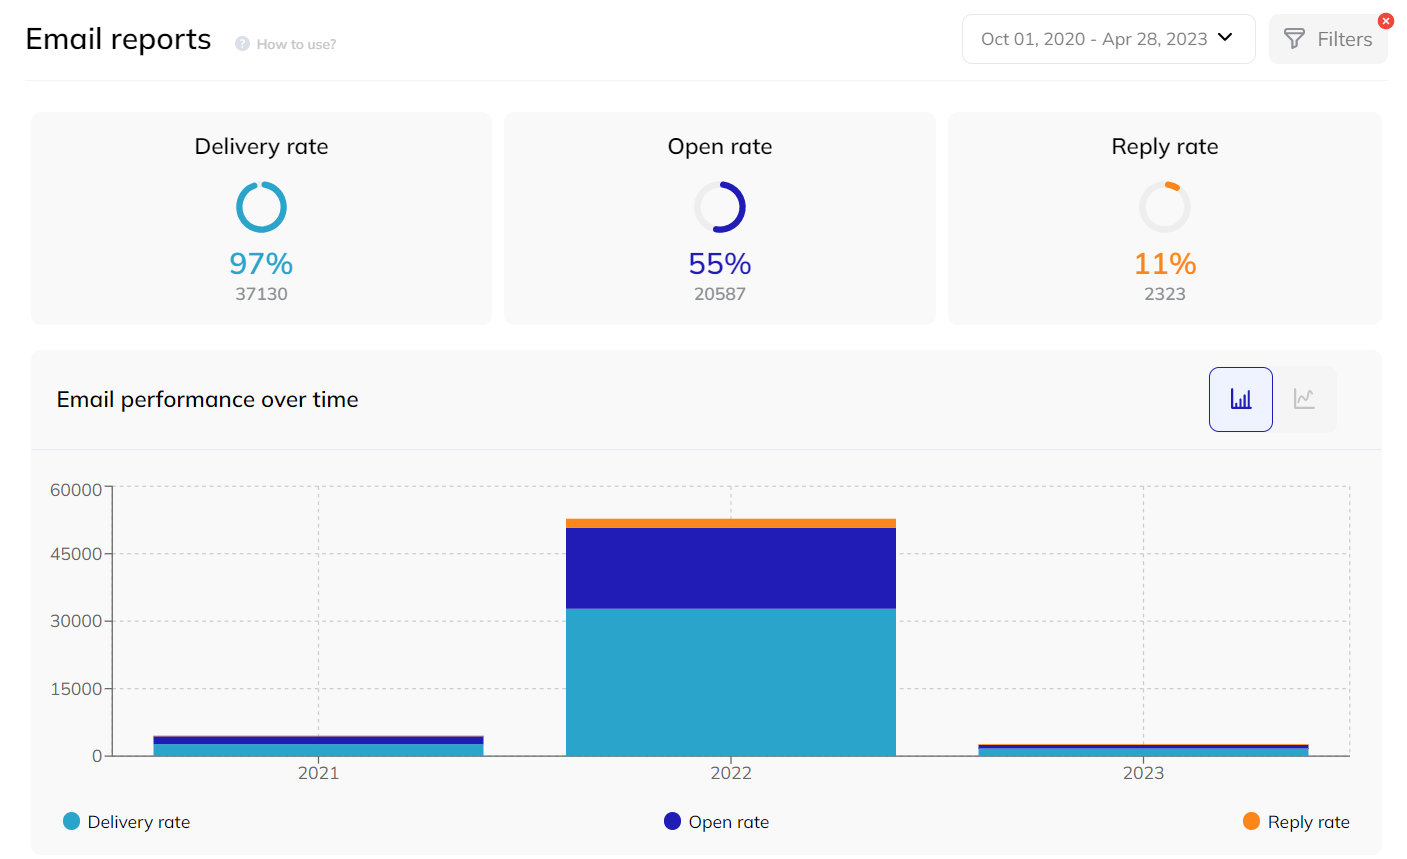Click the 20587 open count
The width and height of the screenshot is (1407, 859).
click(x=720, y=294)
